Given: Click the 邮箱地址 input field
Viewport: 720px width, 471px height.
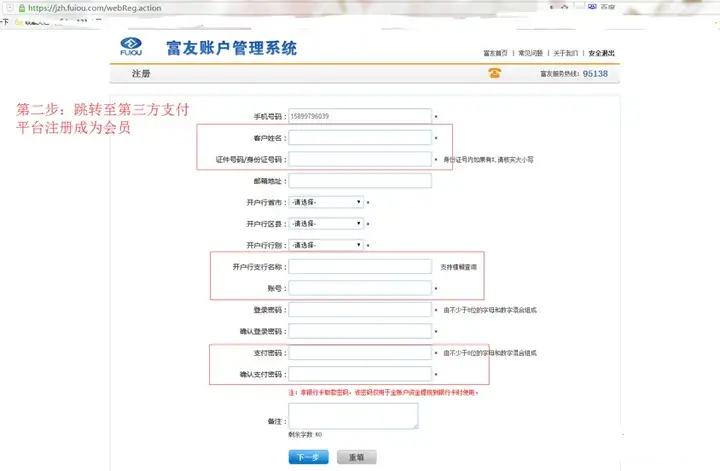Looking at the screenshot, I should coord(360,181).
